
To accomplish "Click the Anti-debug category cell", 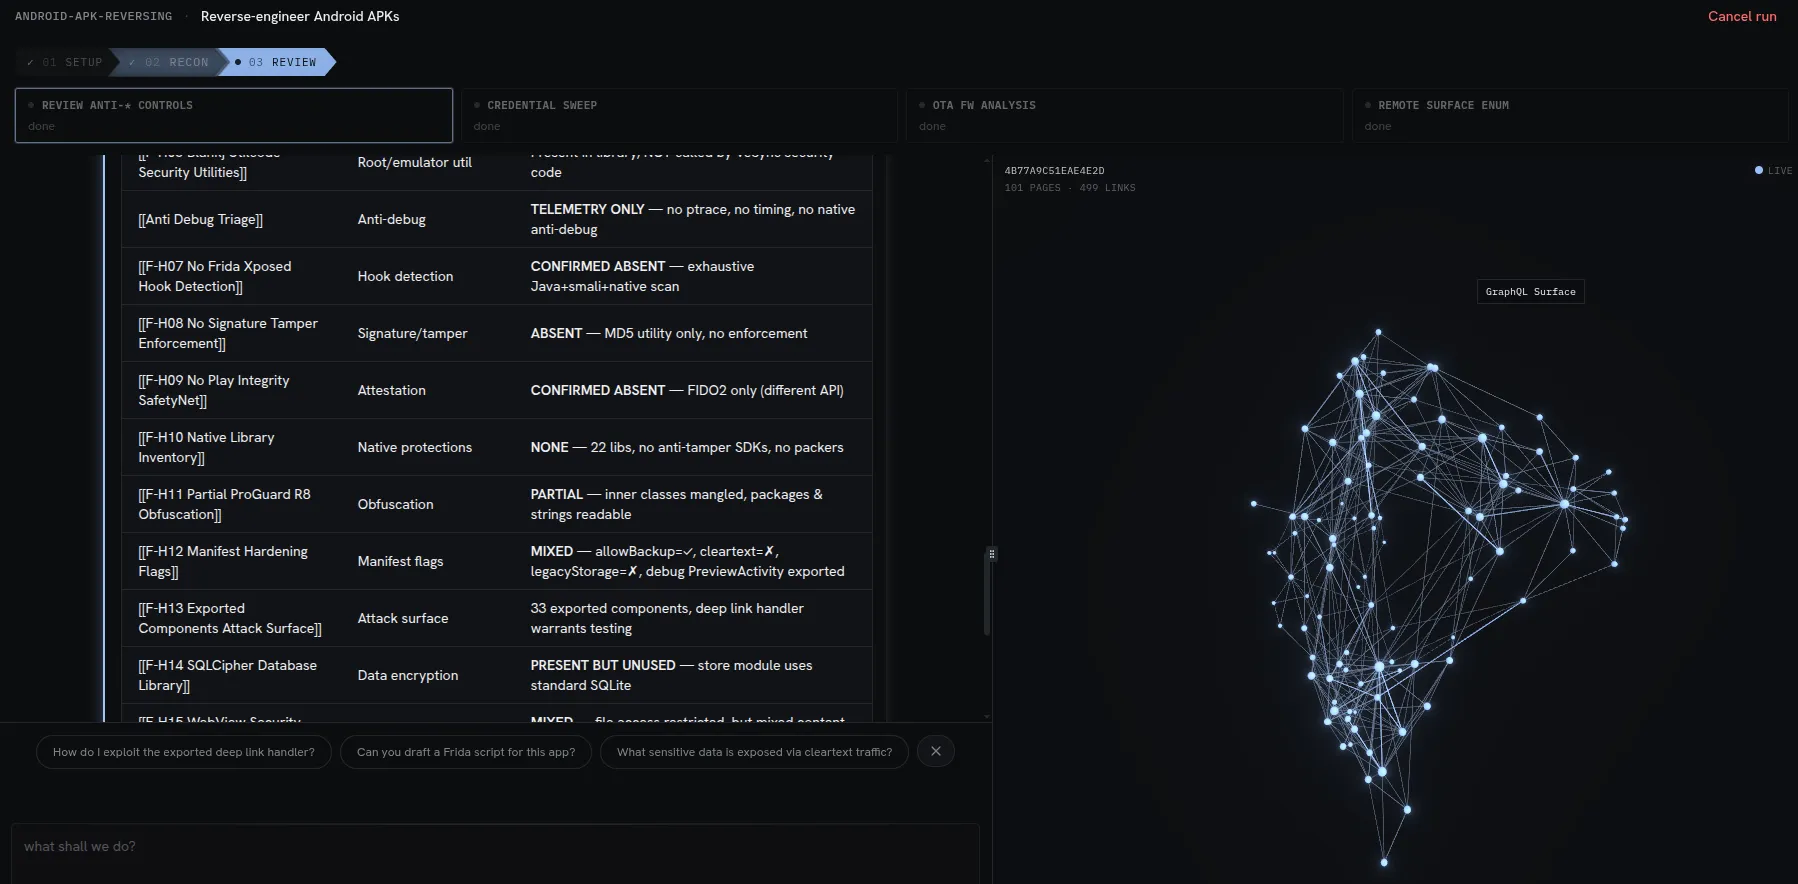I will (x=391, y=219).
